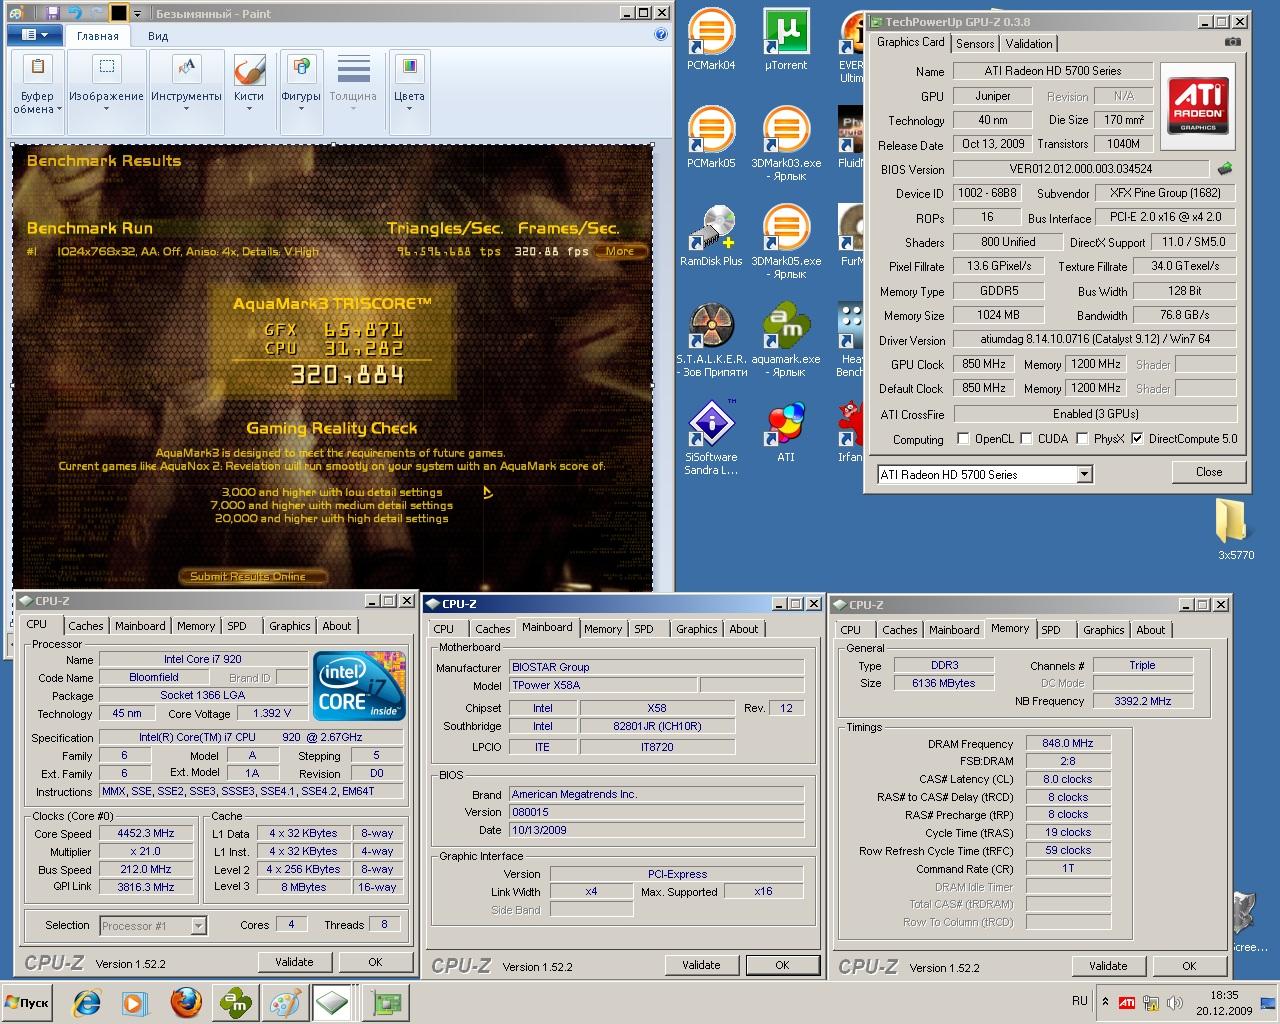Click Close button in GPU-Z
1280x1024 pixels.
[1208, 472]
